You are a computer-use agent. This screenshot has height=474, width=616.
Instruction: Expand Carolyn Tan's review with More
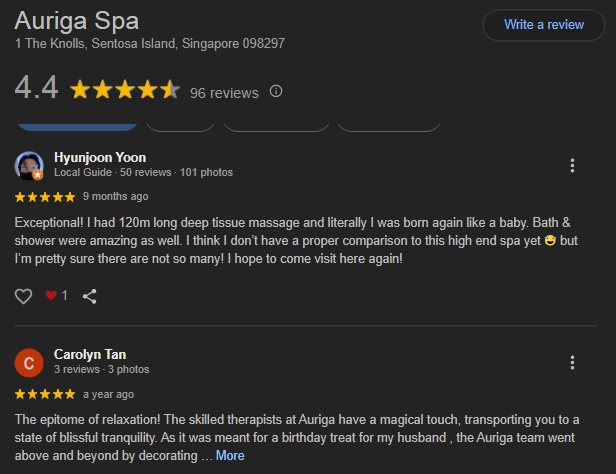(230, 455)
